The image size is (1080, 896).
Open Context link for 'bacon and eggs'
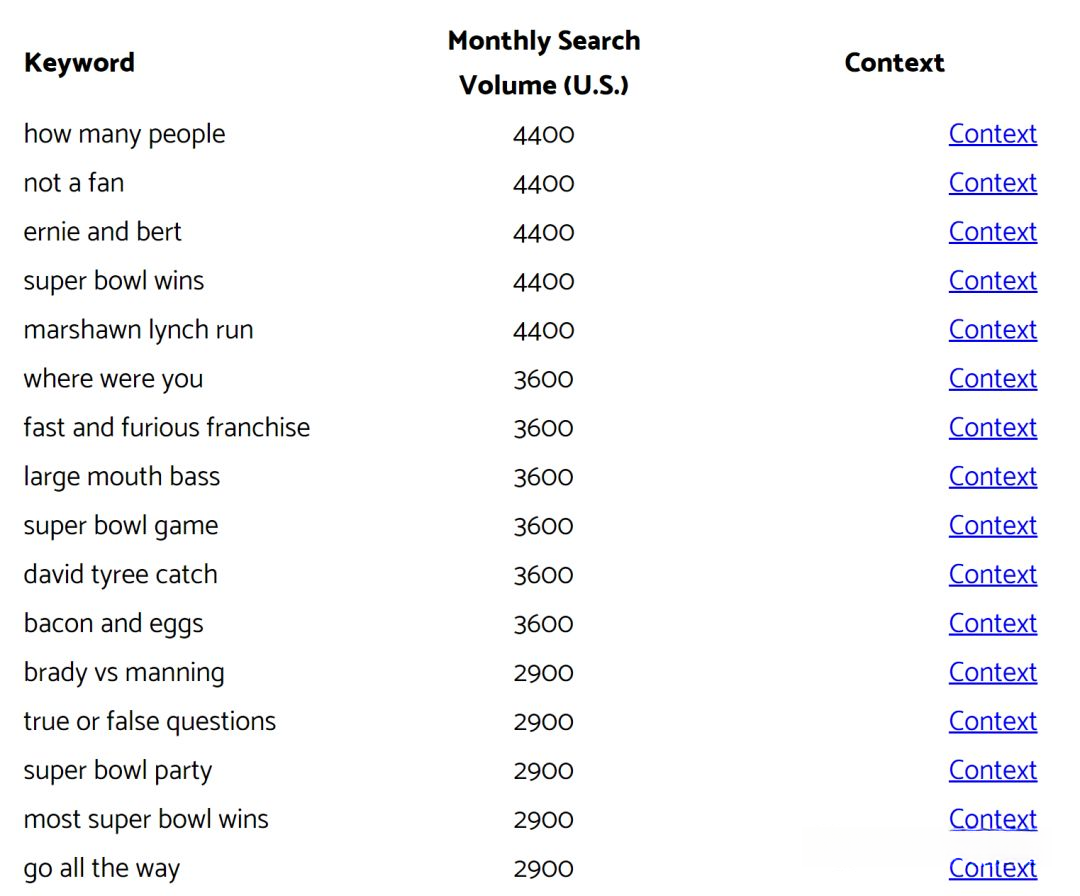point(992,624)
